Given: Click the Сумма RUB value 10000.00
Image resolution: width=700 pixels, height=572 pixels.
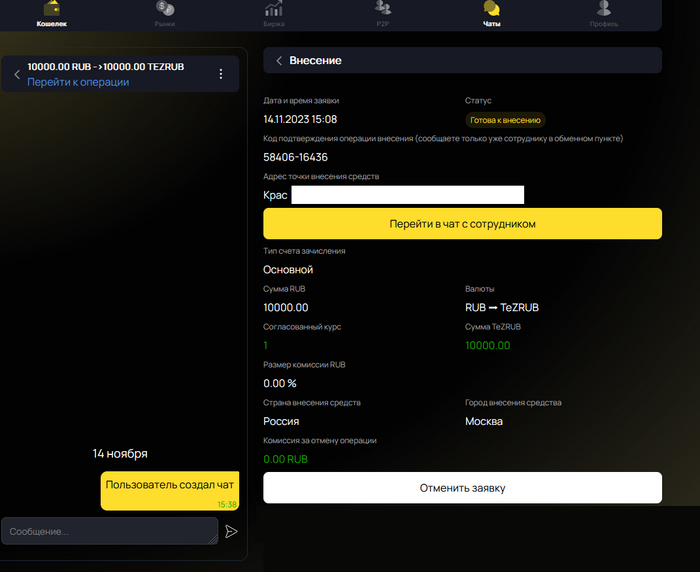Looking at the screenshot, I should (x=286, y=308).
